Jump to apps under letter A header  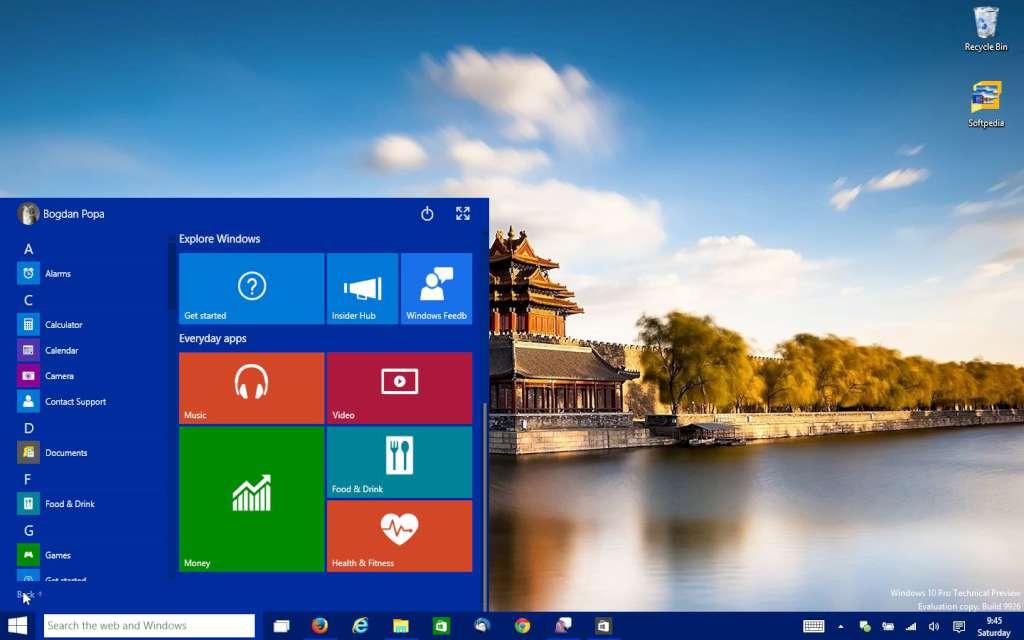coord(28,249)
